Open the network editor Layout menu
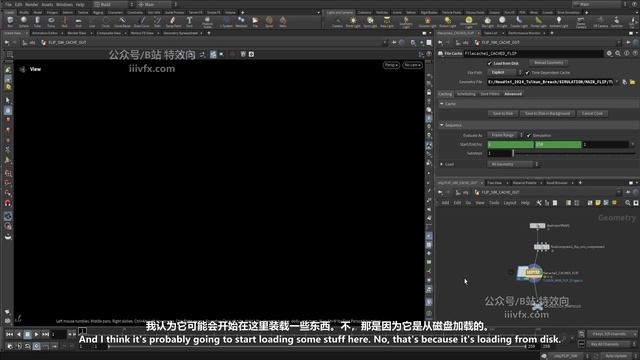 coord(510,203)
